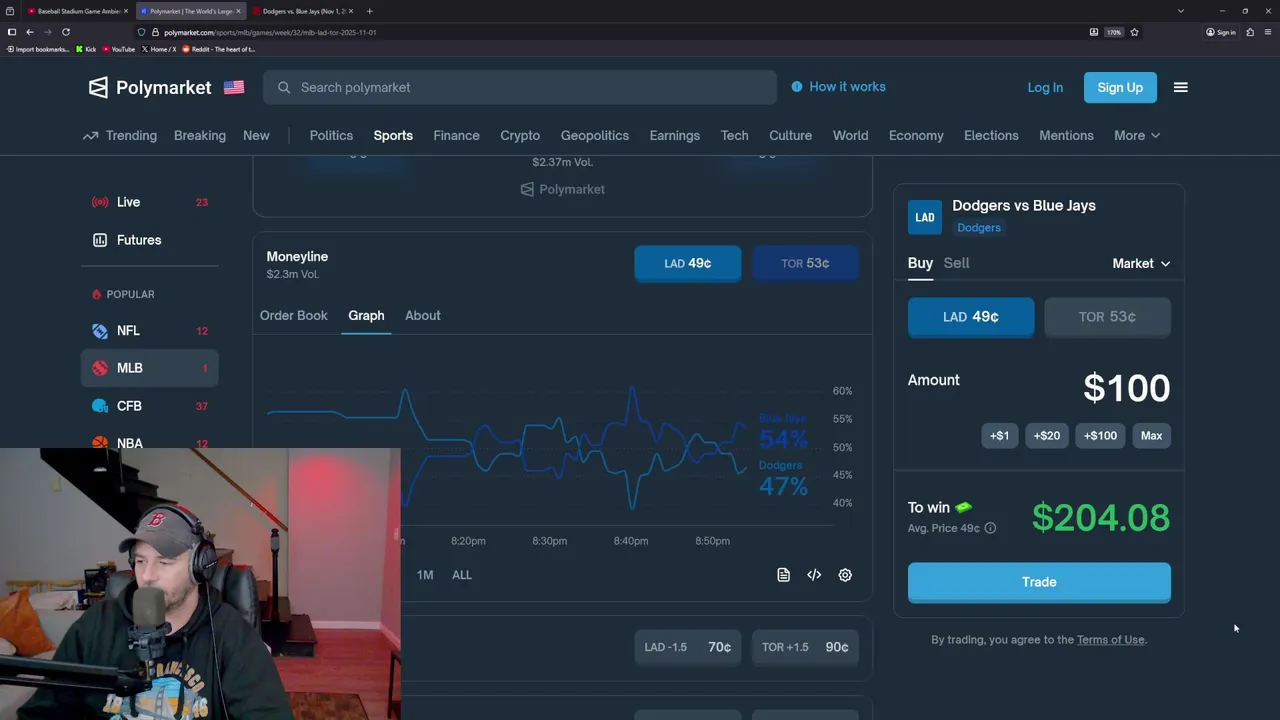The height and width of the screenshot is (720, 1280).
Task: Click the How it works info icon
Action: (797, 87)
